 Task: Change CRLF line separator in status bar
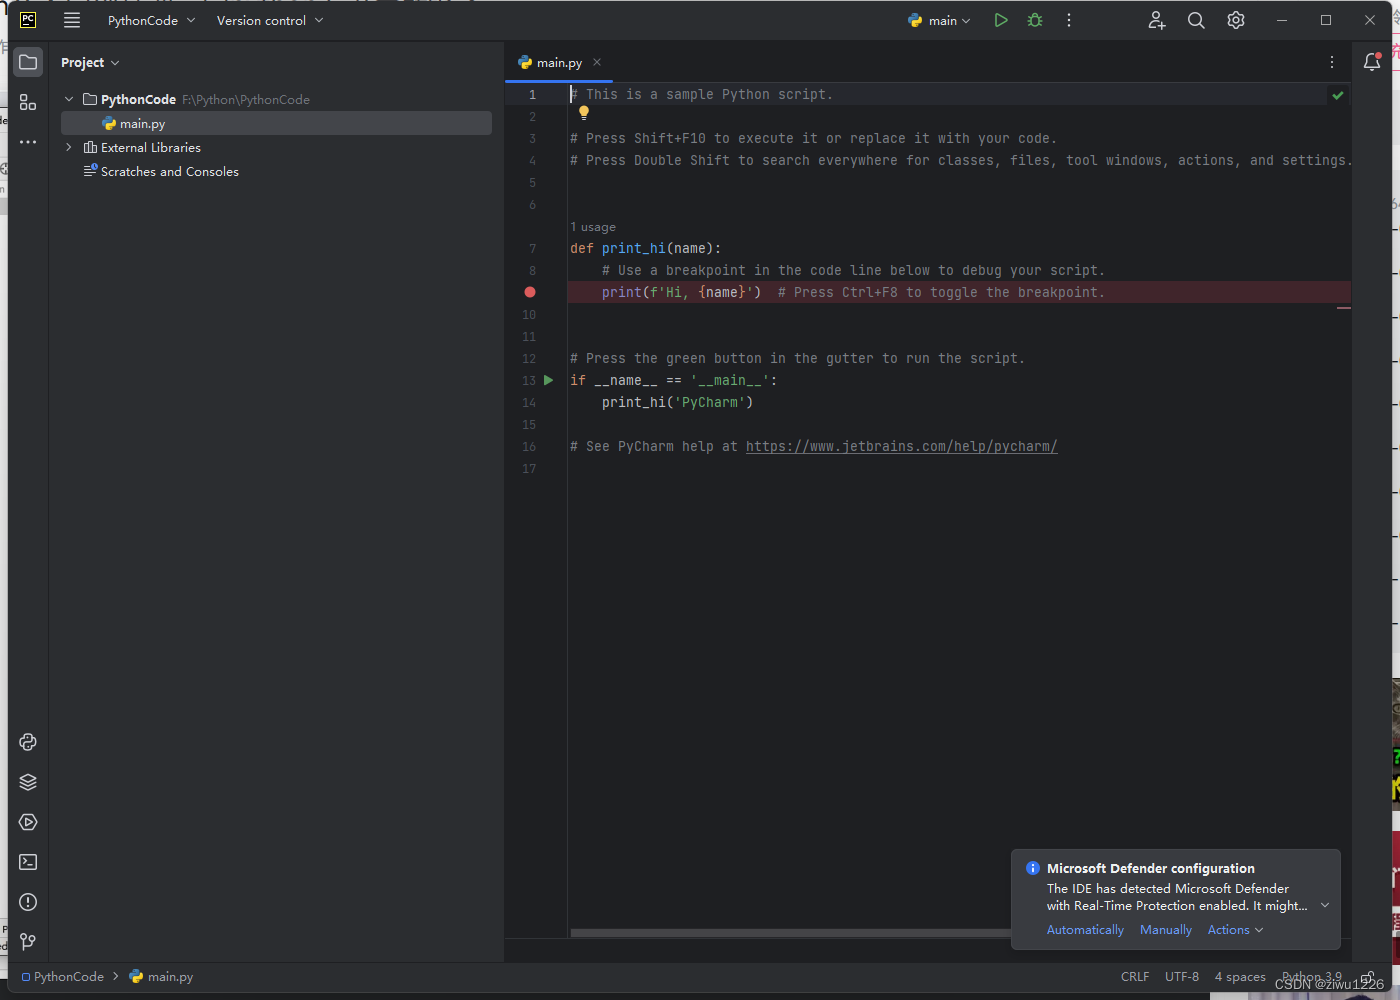1135,977
